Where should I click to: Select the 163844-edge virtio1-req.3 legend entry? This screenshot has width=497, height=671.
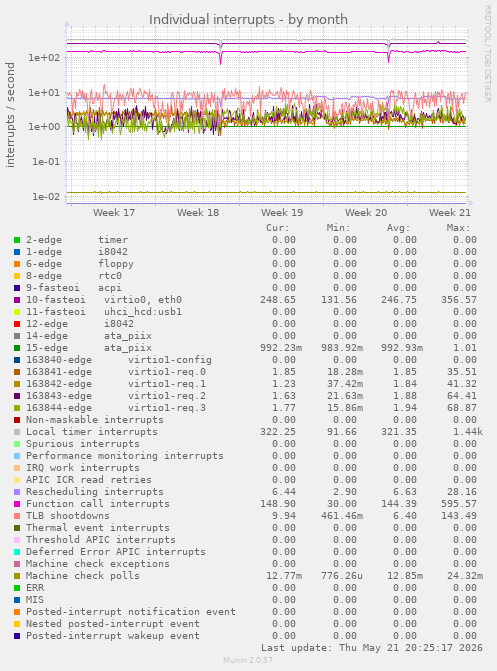coord(116,408)
